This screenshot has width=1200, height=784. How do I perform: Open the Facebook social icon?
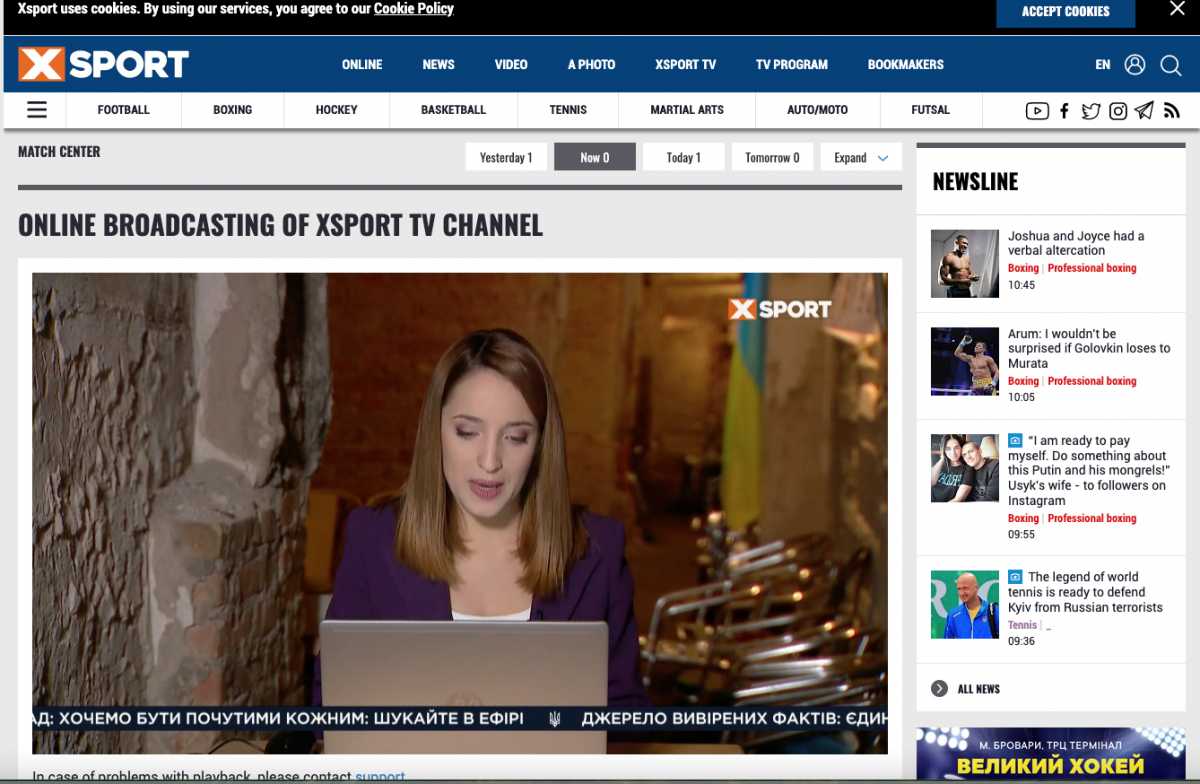pos(1064,111)
